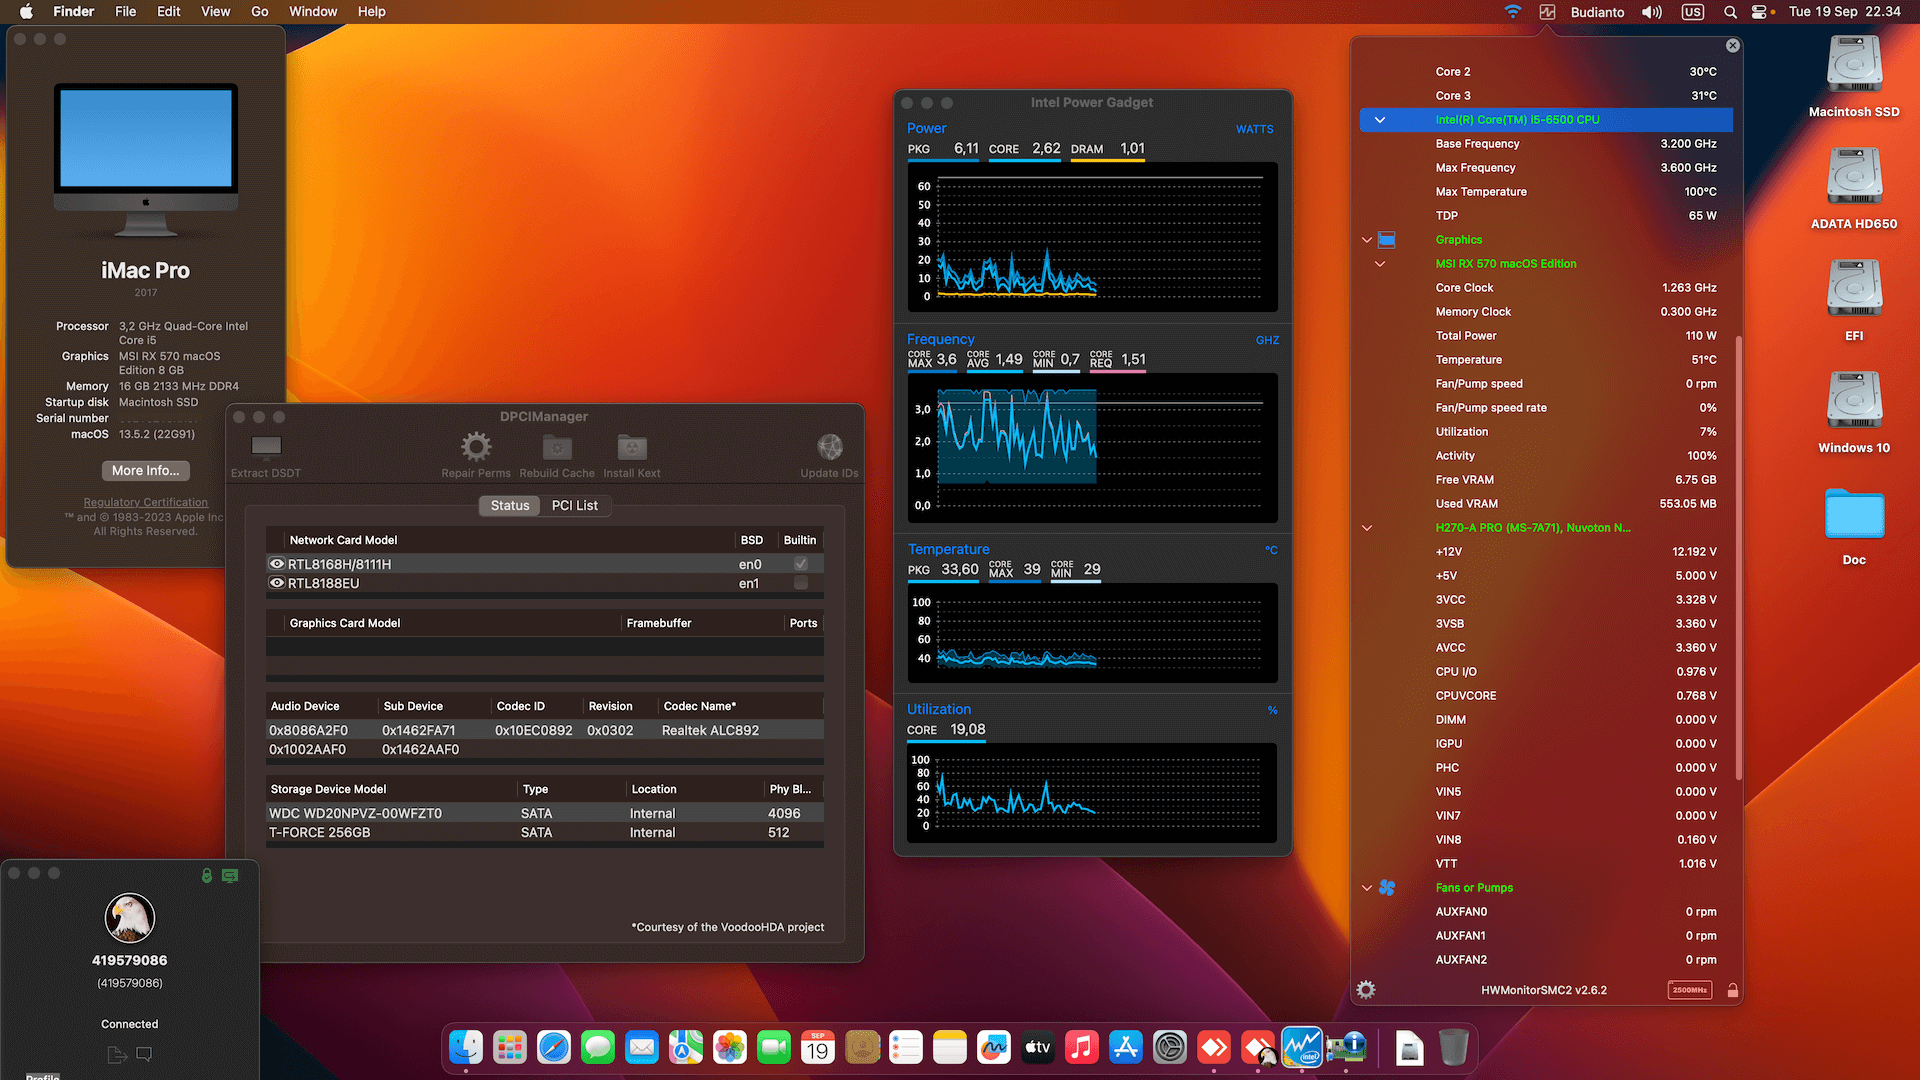This screenshot has height=1080, width=1920.
Task: Open HWMonitorSMC2 preferences via the gear icon
Action: coord(1366,990)
